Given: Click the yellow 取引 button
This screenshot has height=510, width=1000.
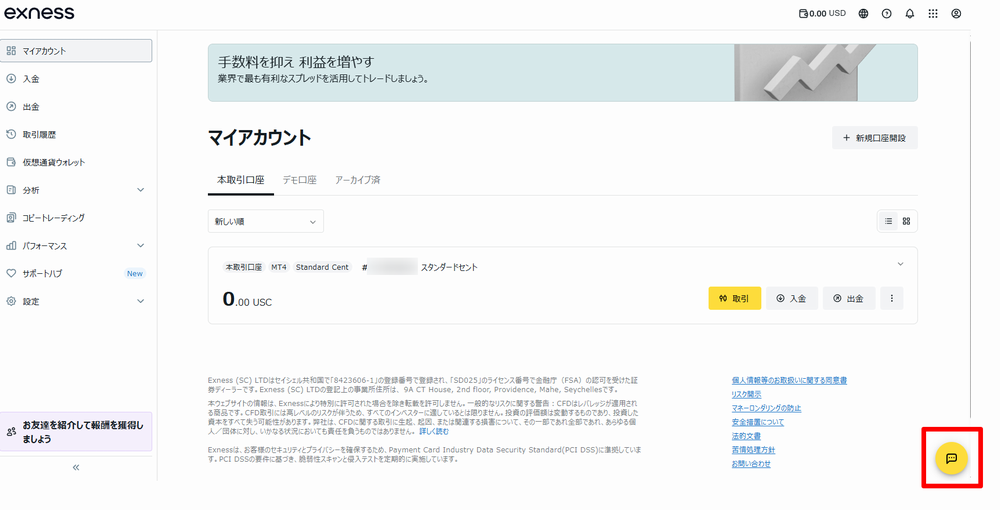Looking at the screenshot, I should tap(734, 298).
